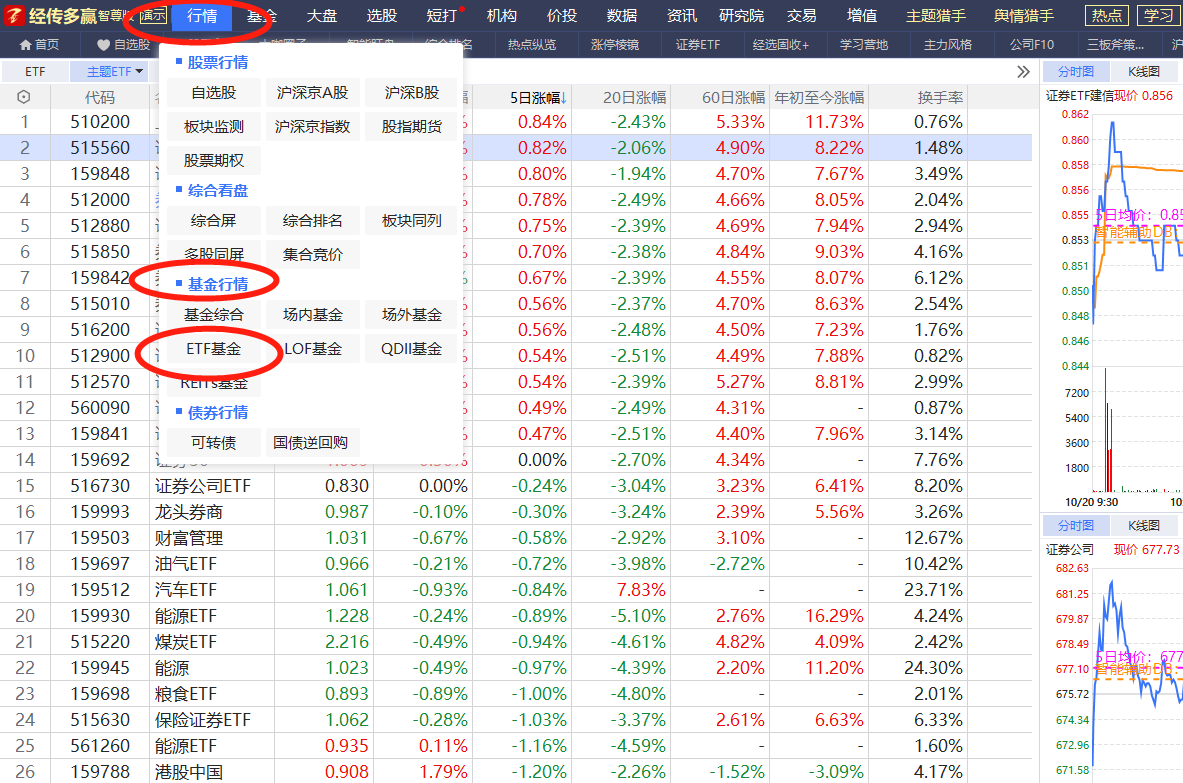
Task: Open the 短打 top menu
Action: pyautogui.click(x=441, y=16)
